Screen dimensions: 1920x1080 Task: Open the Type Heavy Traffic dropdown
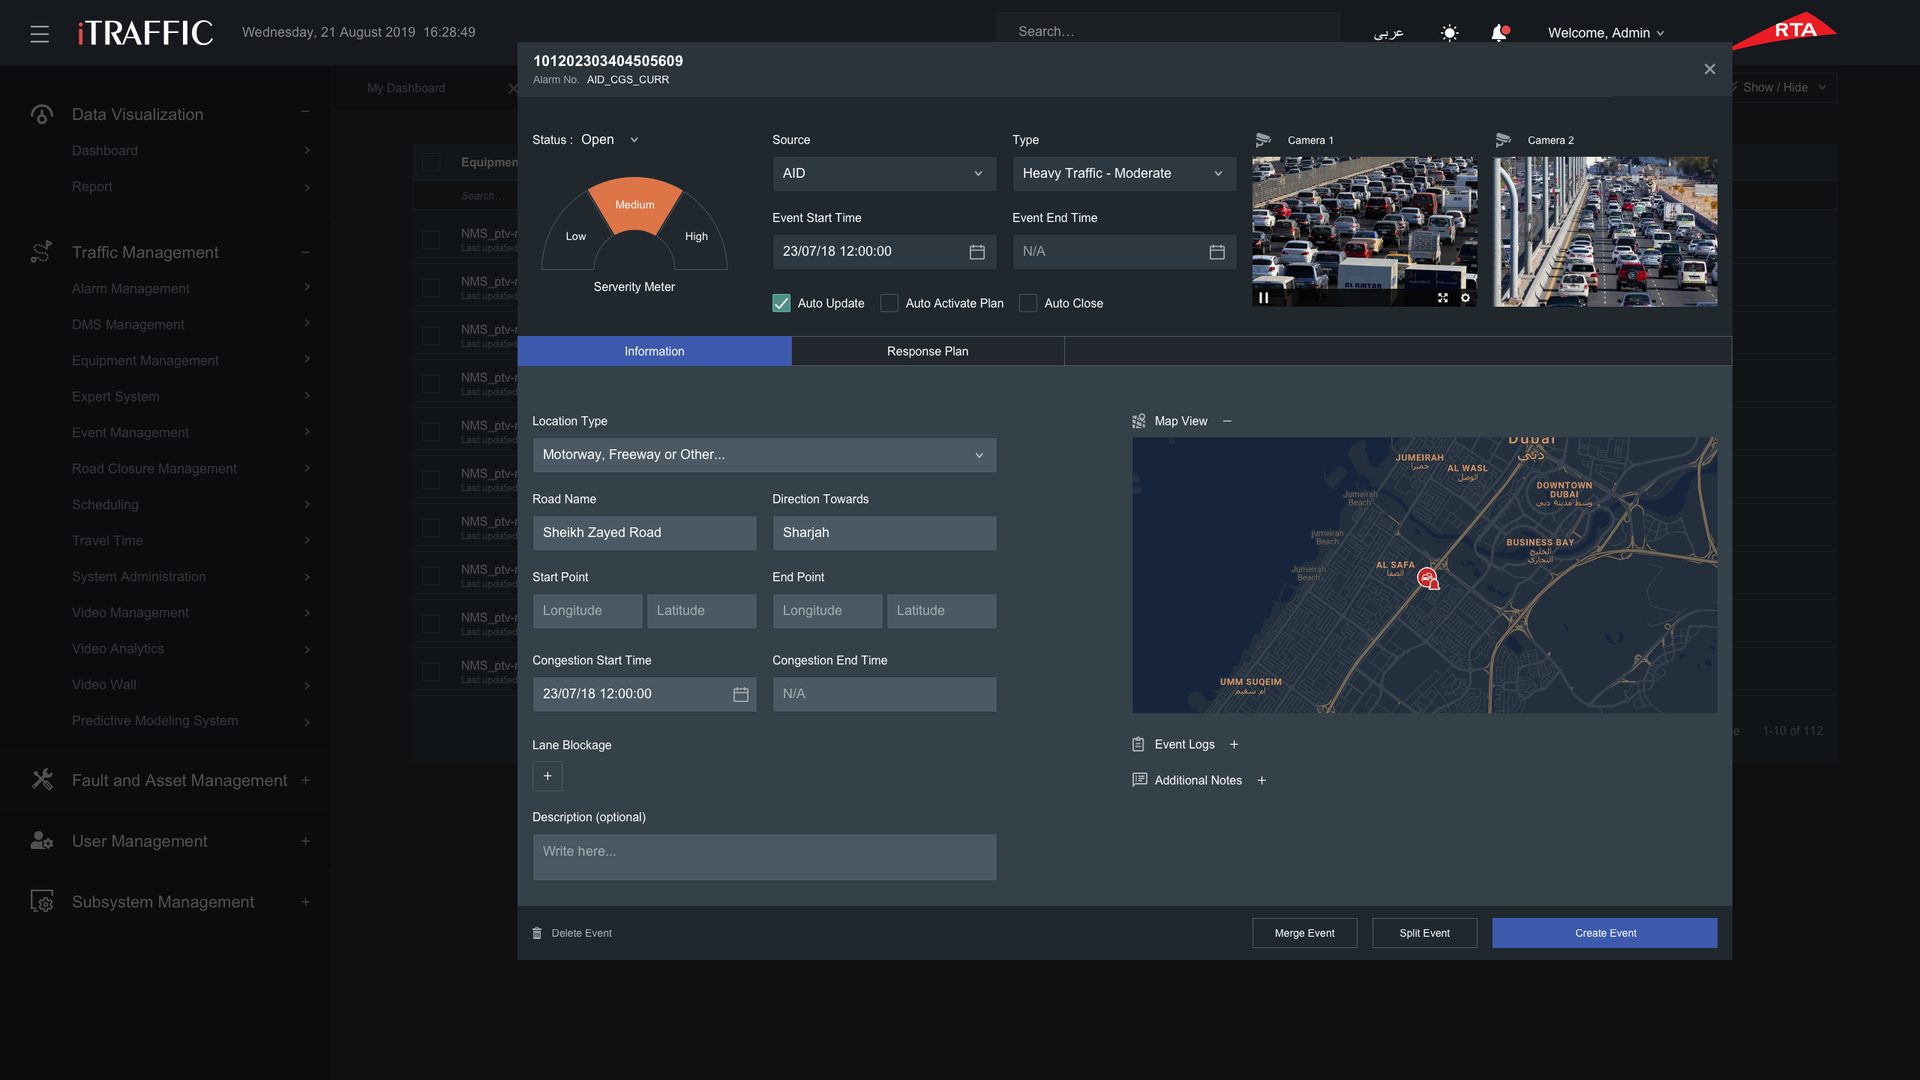1125,174
